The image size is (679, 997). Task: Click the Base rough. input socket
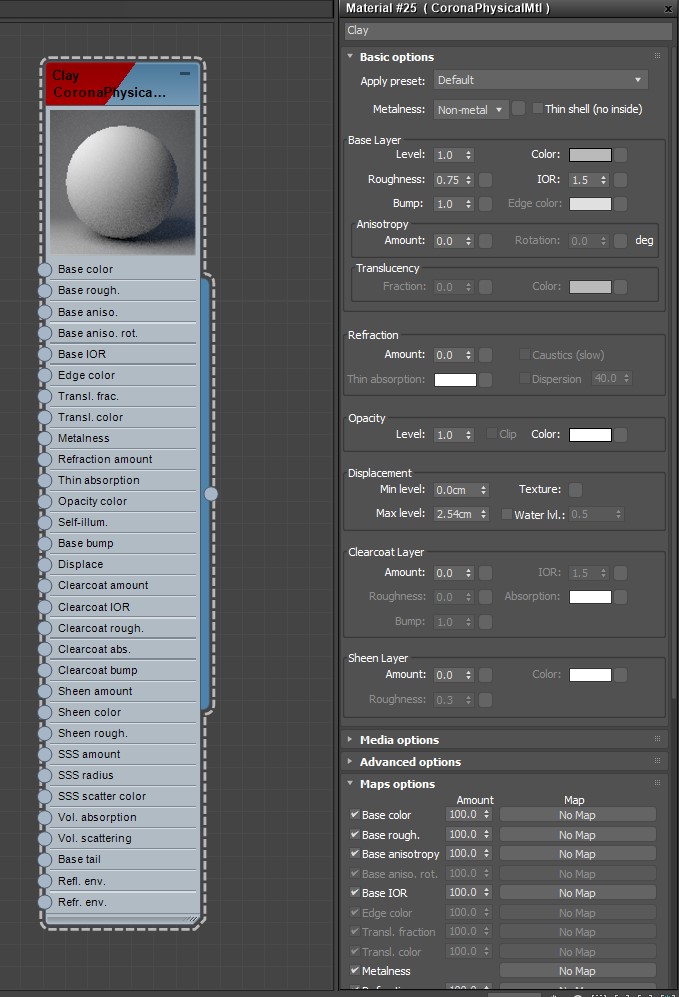pos(45,291)
